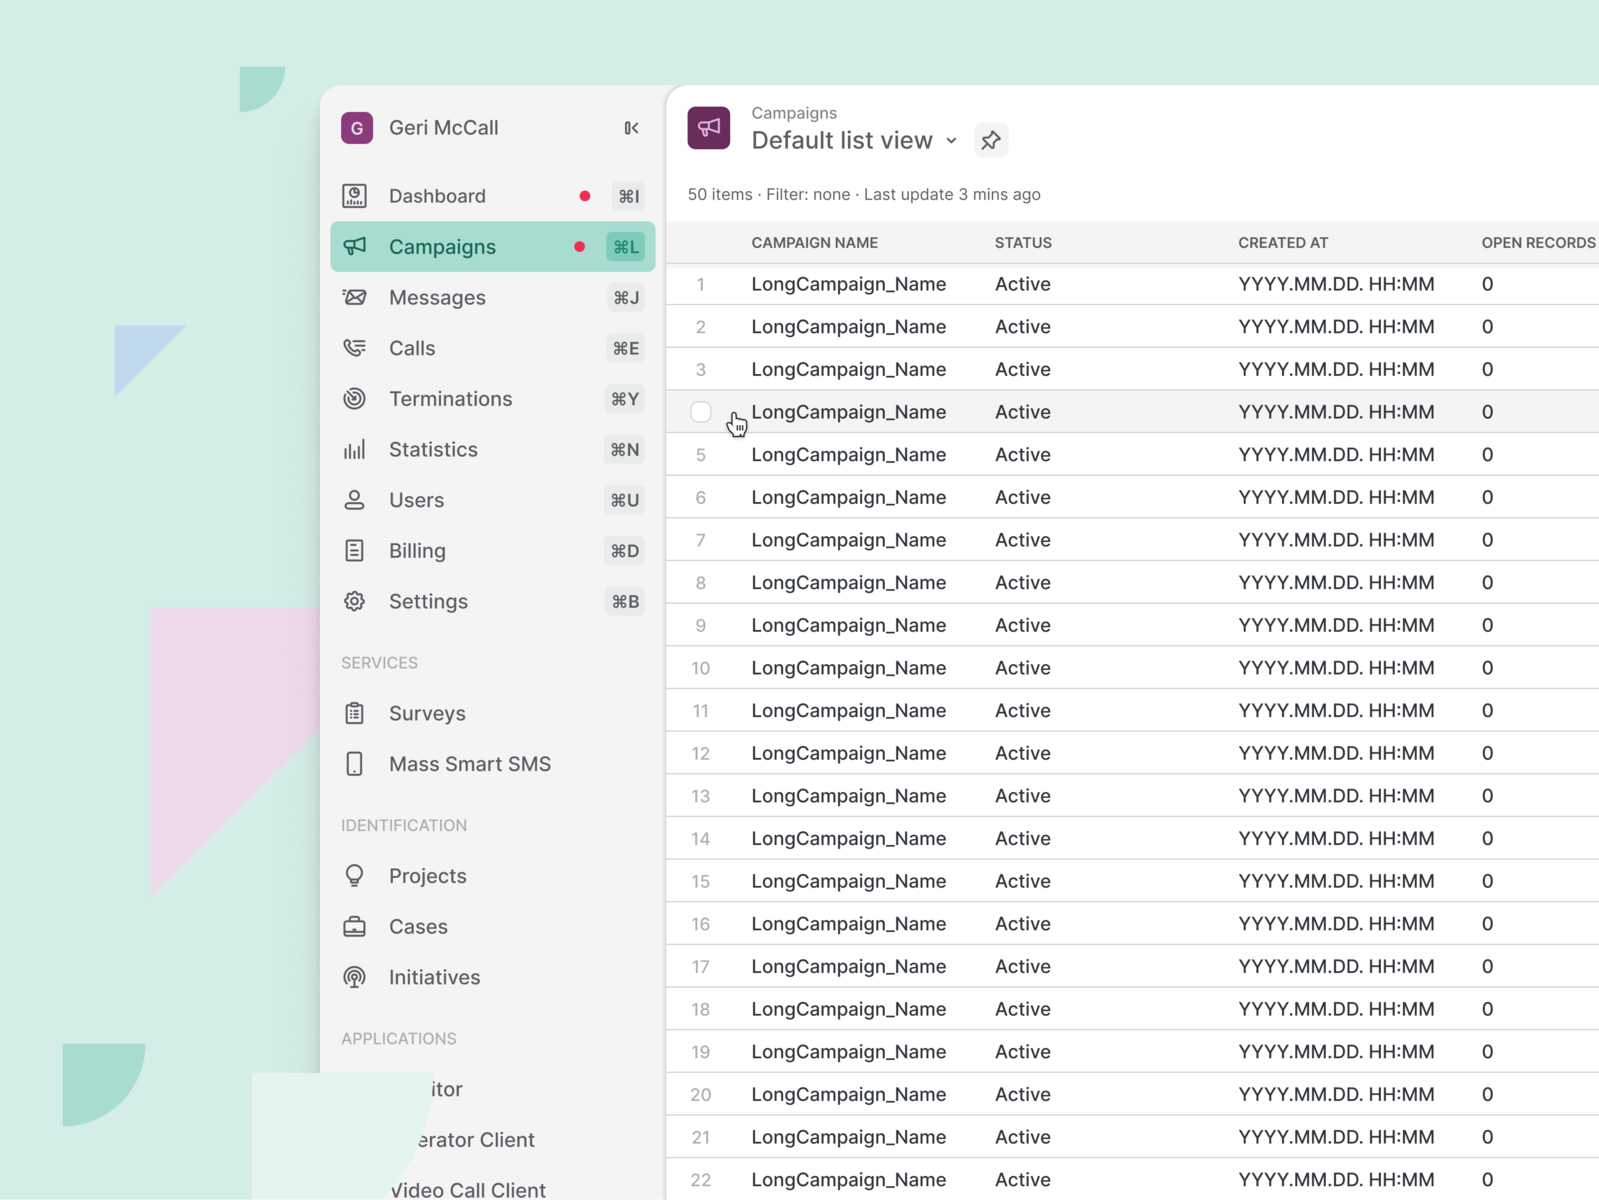Go to Users section
The height and width of the screenshot is (1200, 1599).
click(x=493, y=500)
